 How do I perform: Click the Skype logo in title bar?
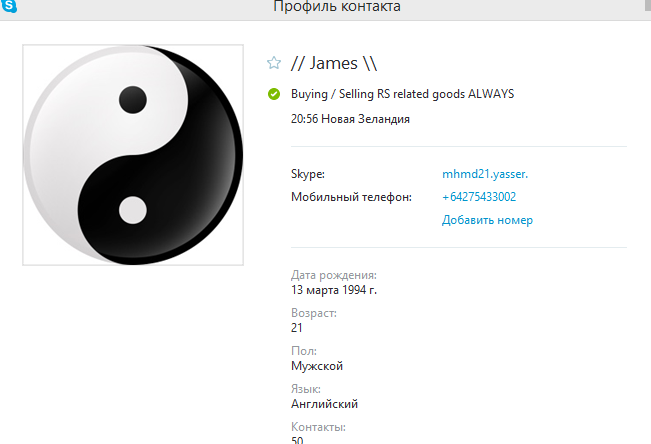(9, 6)
